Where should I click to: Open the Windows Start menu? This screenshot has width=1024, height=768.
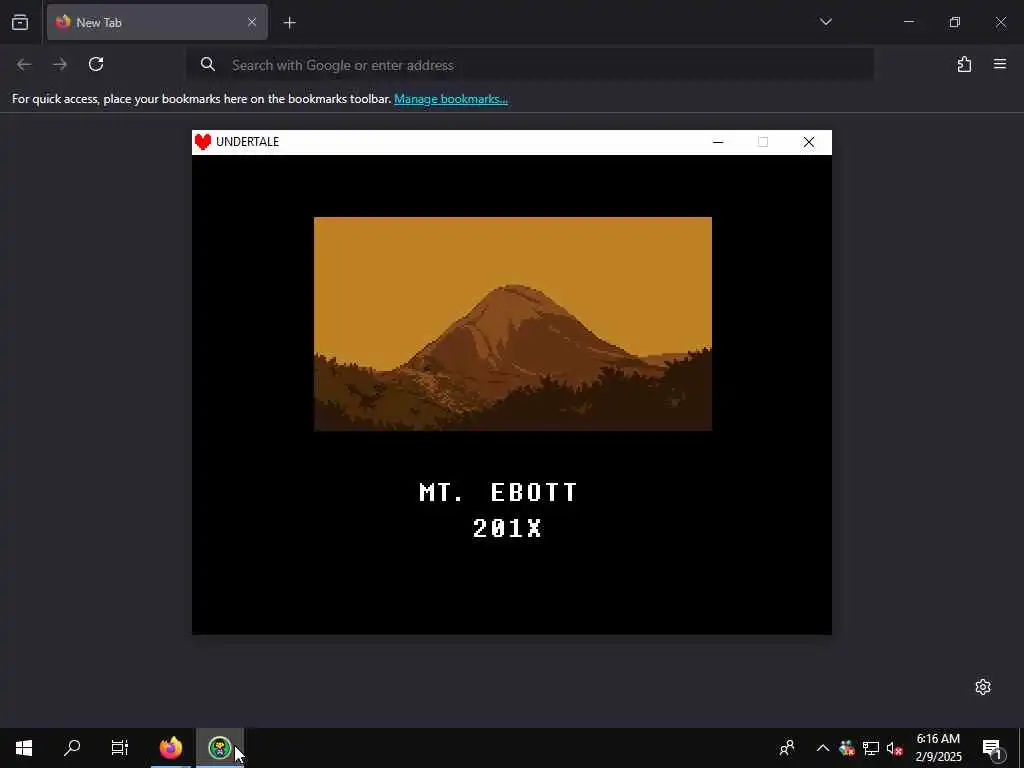24,748
